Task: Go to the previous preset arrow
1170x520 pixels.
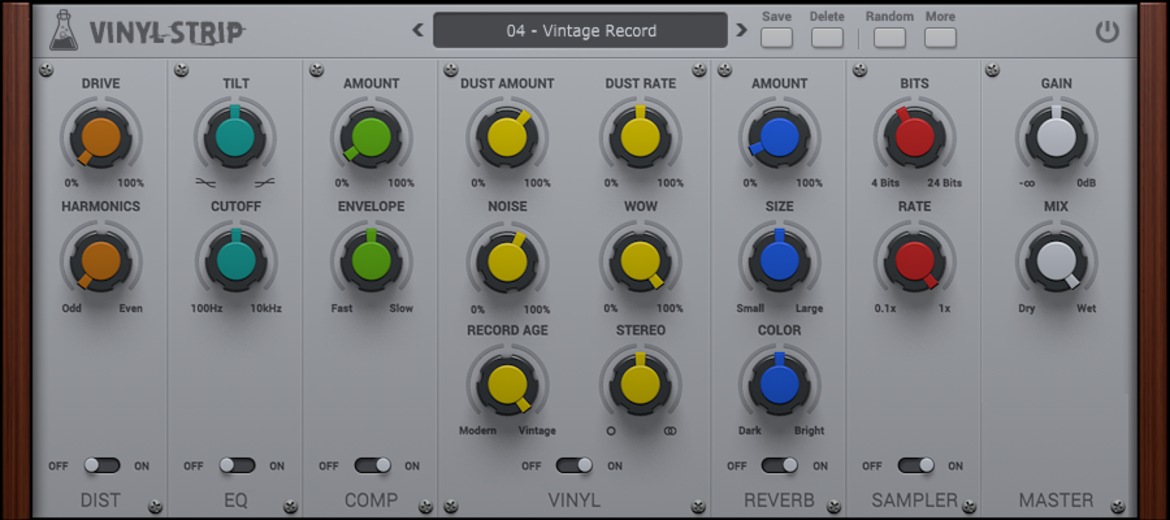Action: [418, 30]
